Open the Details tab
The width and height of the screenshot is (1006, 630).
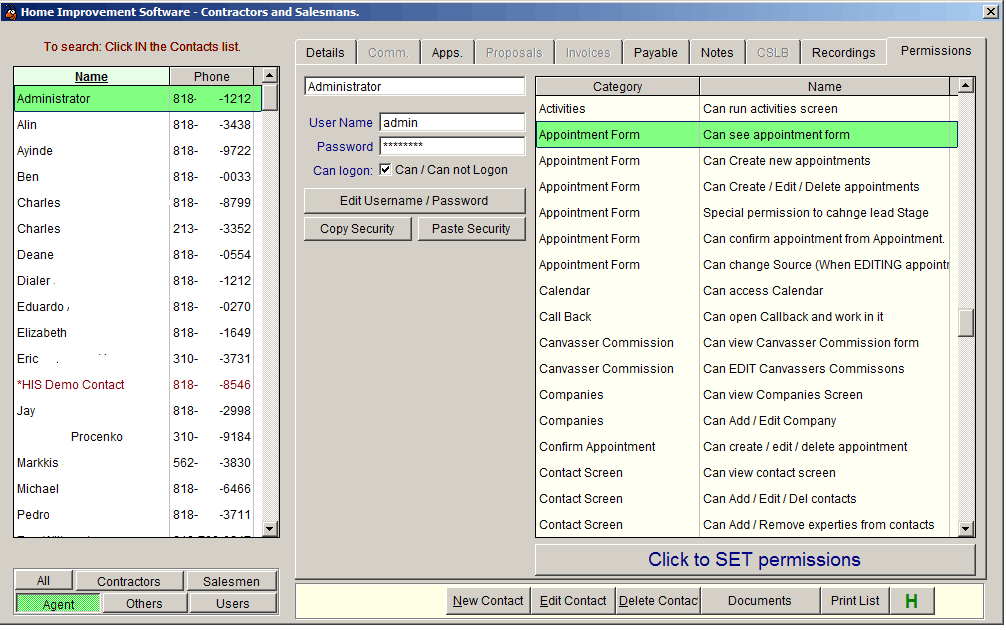tap(325, 53)
